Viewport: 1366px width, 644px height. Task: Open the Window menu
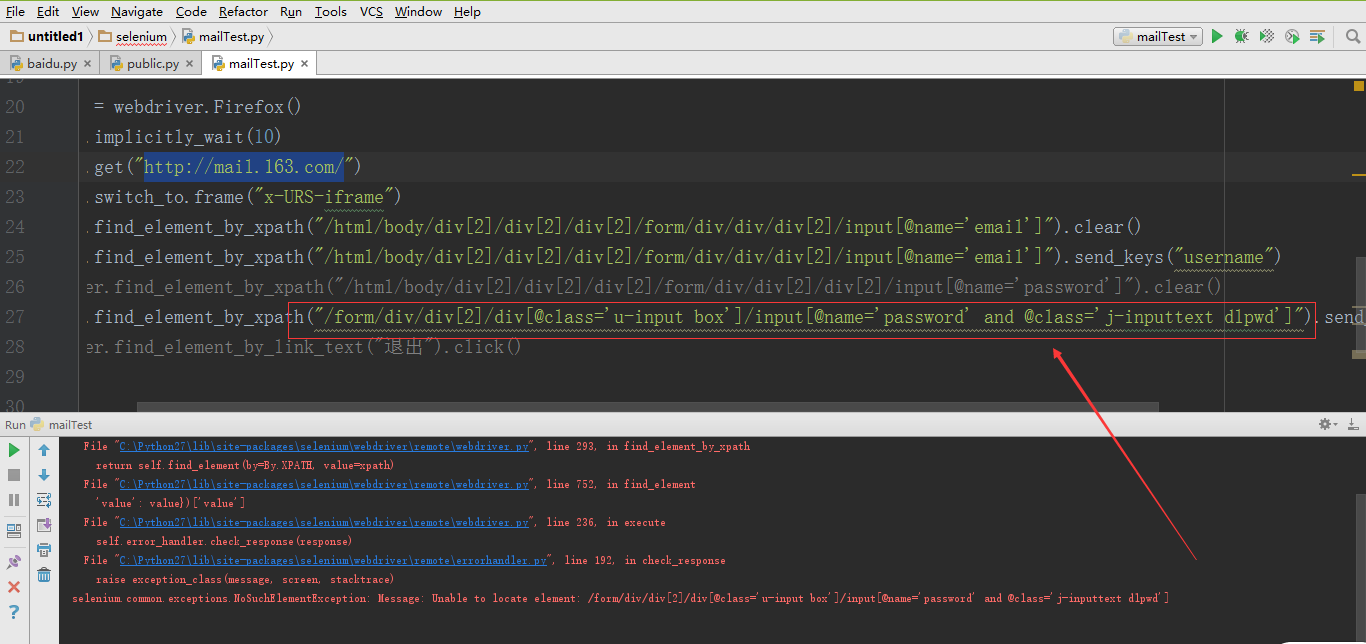(x=418, y=12)
